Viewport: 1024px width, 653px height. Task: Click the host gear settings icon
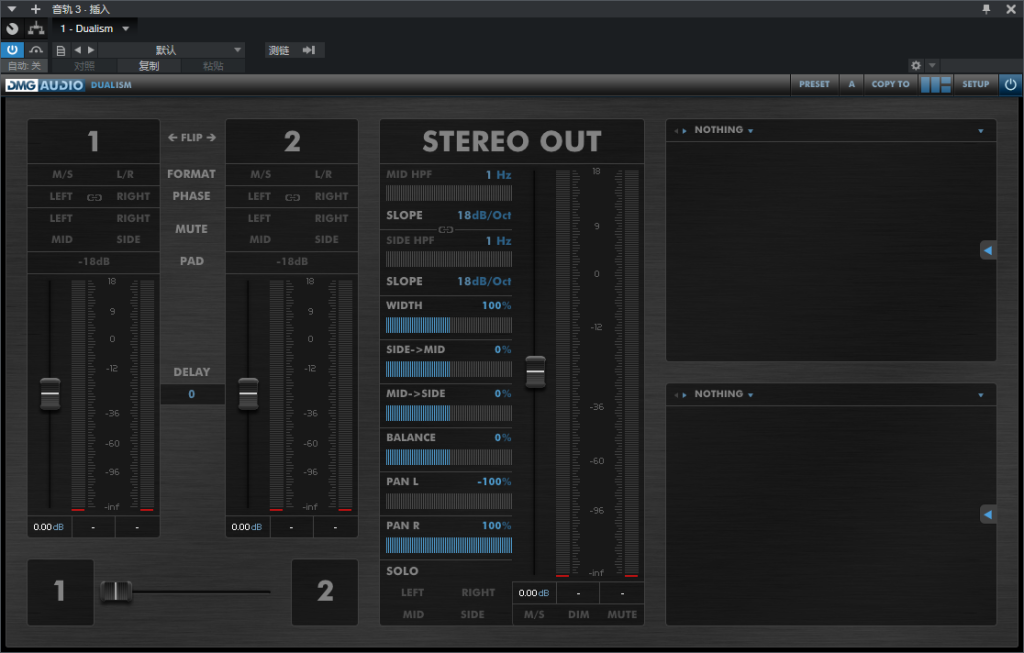(915, 65)
